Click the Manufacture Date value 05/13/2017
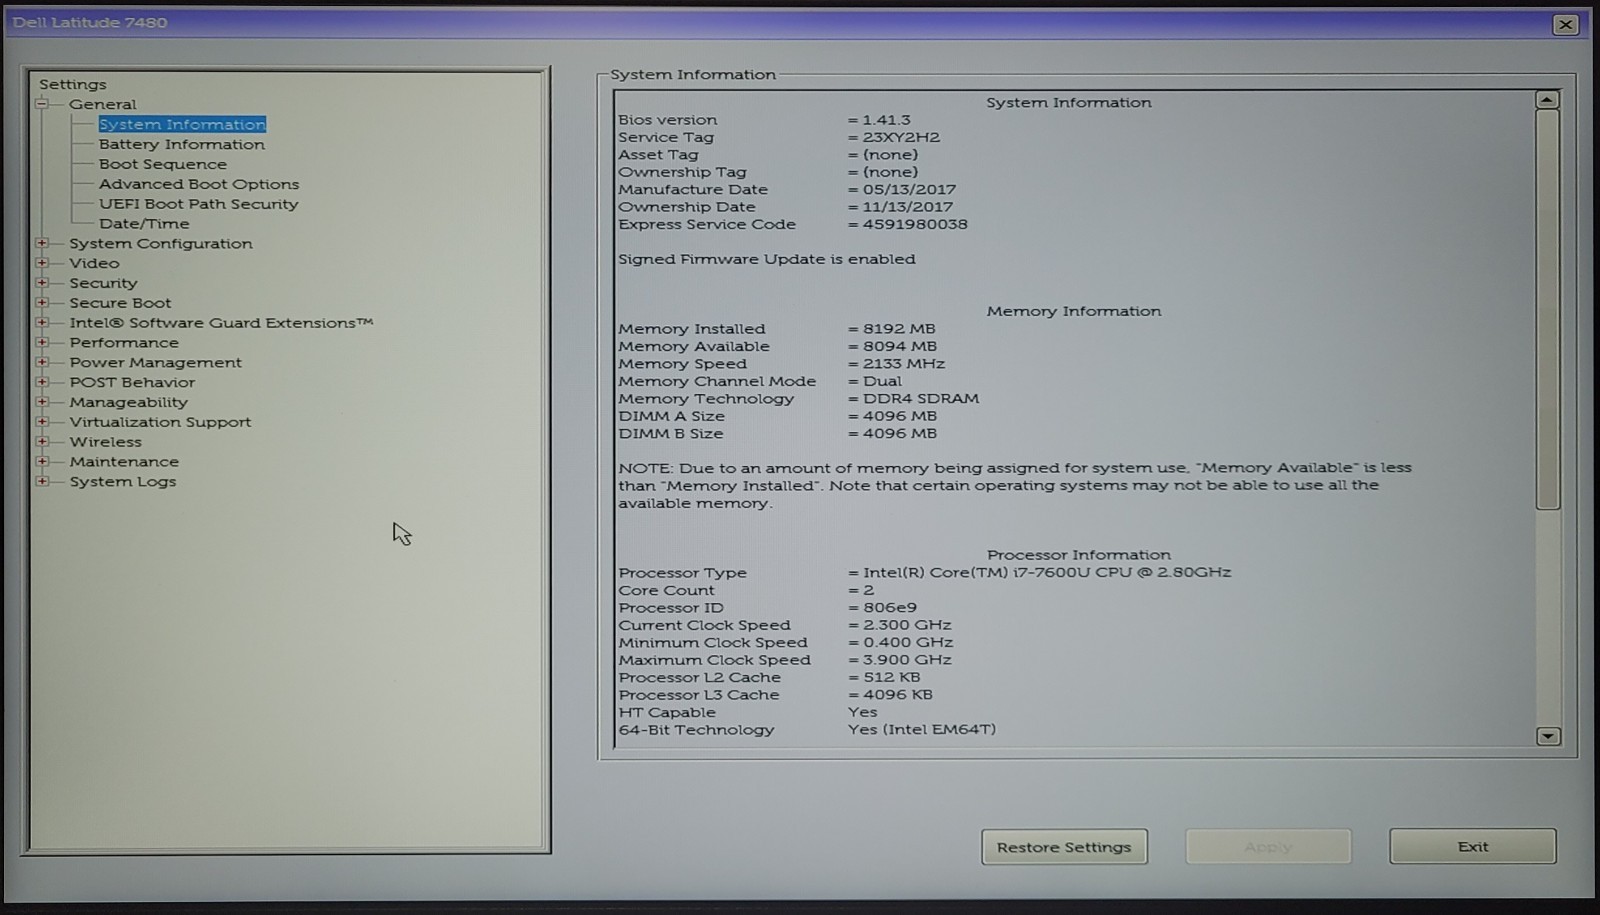1600x915 pixels. click(x=909, y=189)
